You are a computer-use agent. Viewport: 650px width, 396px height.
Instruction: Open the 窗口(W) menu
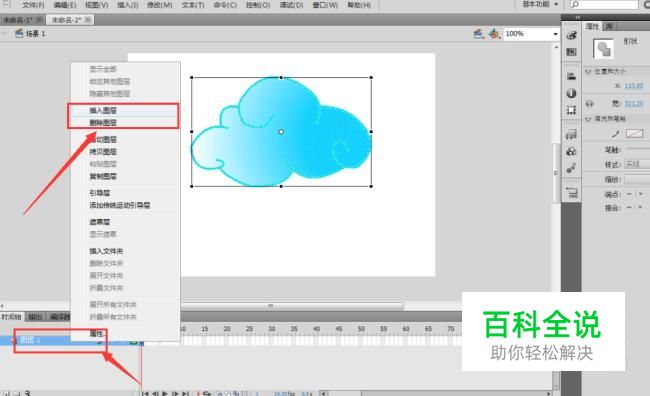(325, 5)
